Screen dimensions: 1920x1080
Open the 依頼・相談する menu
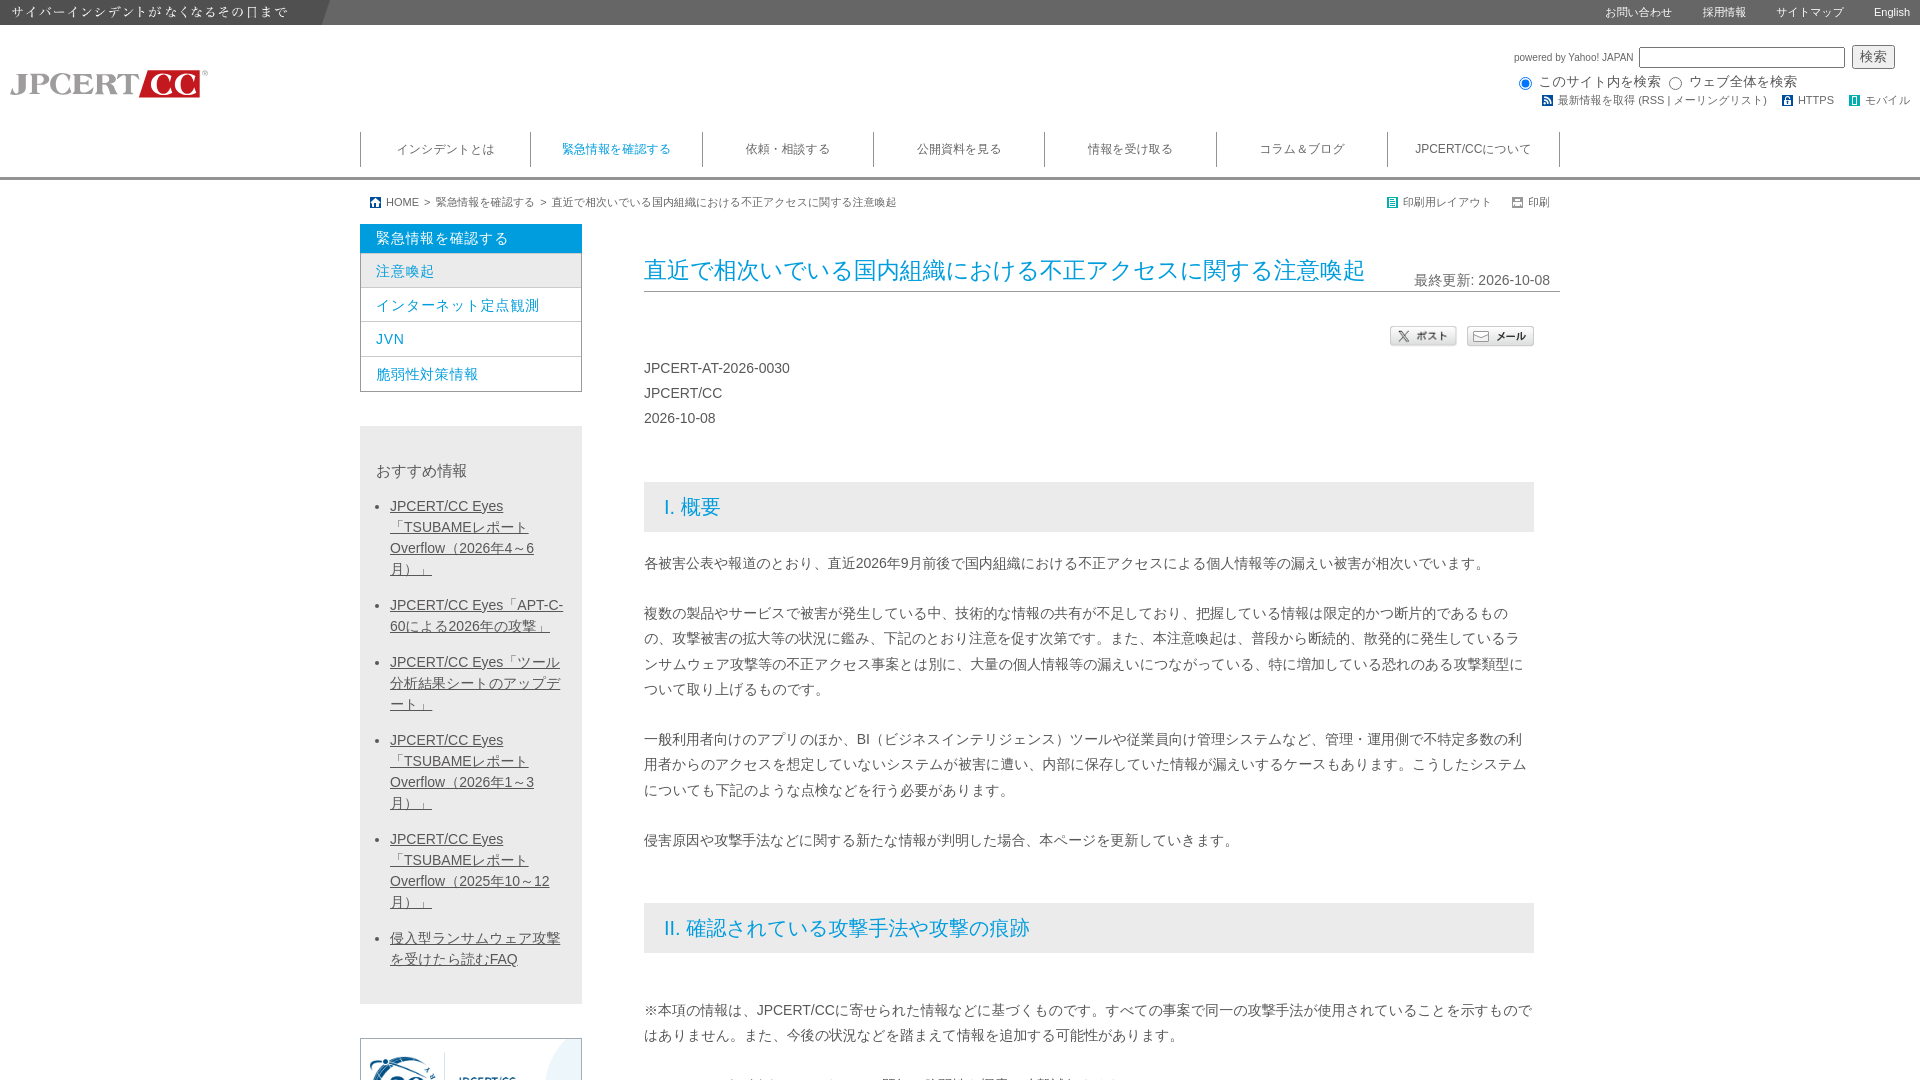(x=788, y=150)
